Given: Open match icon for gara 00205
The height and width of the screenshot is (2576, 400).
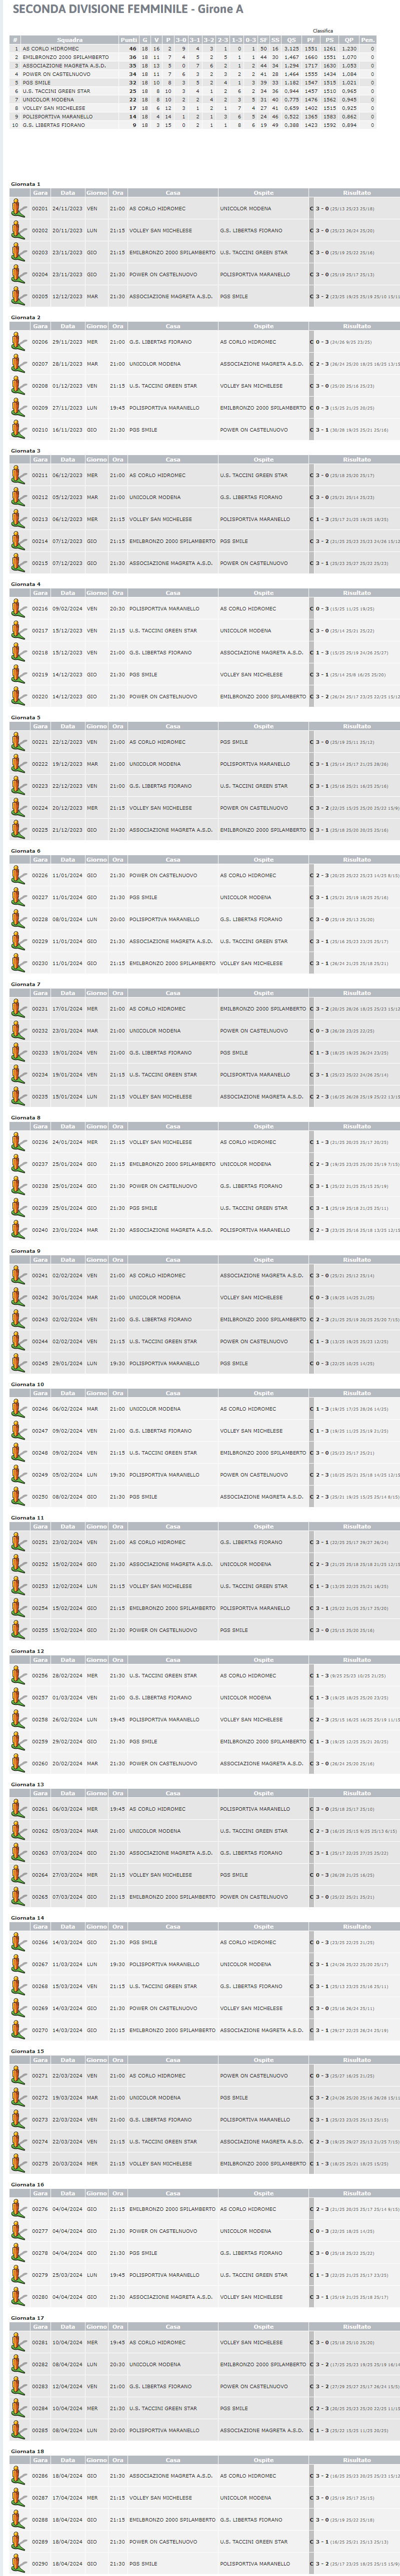Looking at the screenshot, I should (x=18, y=297).
